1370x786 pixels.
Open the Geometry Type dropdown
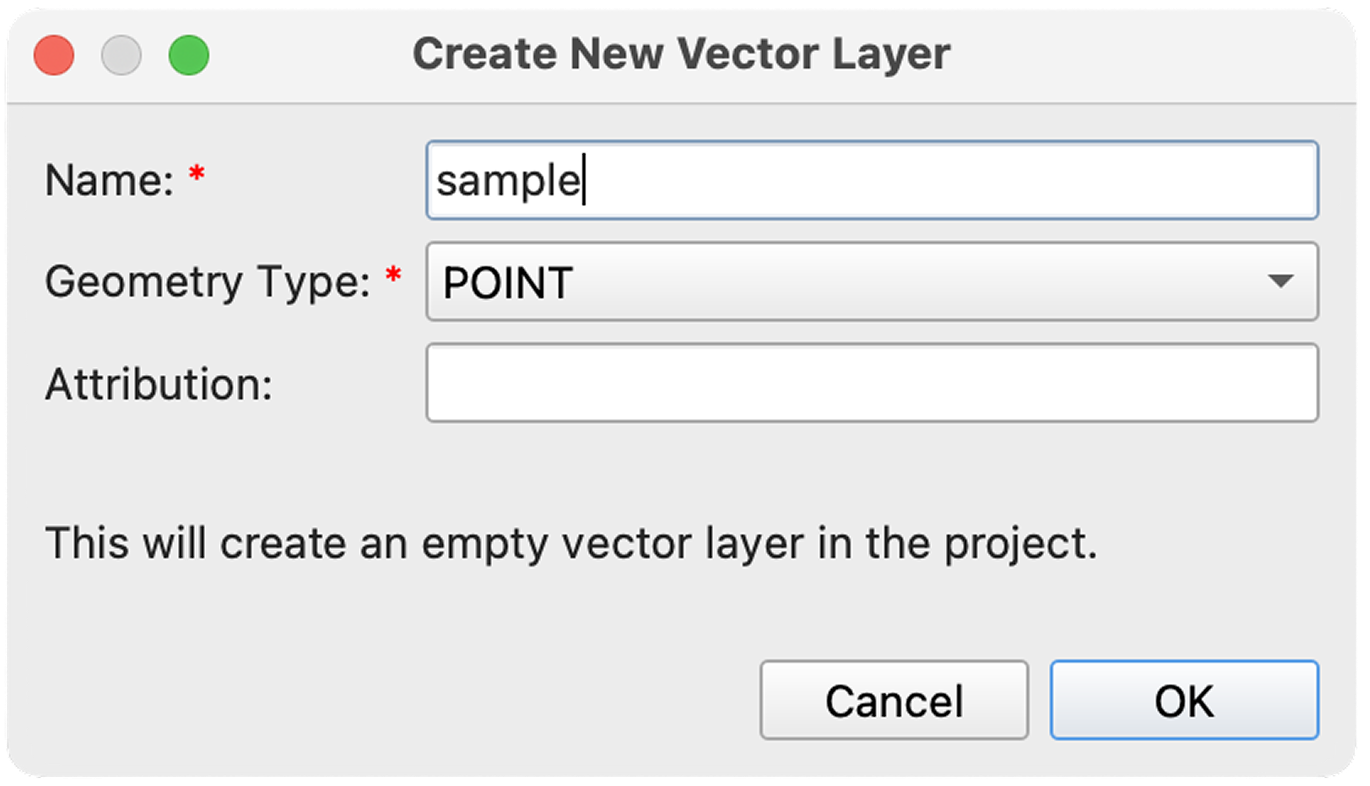point(870,282)
